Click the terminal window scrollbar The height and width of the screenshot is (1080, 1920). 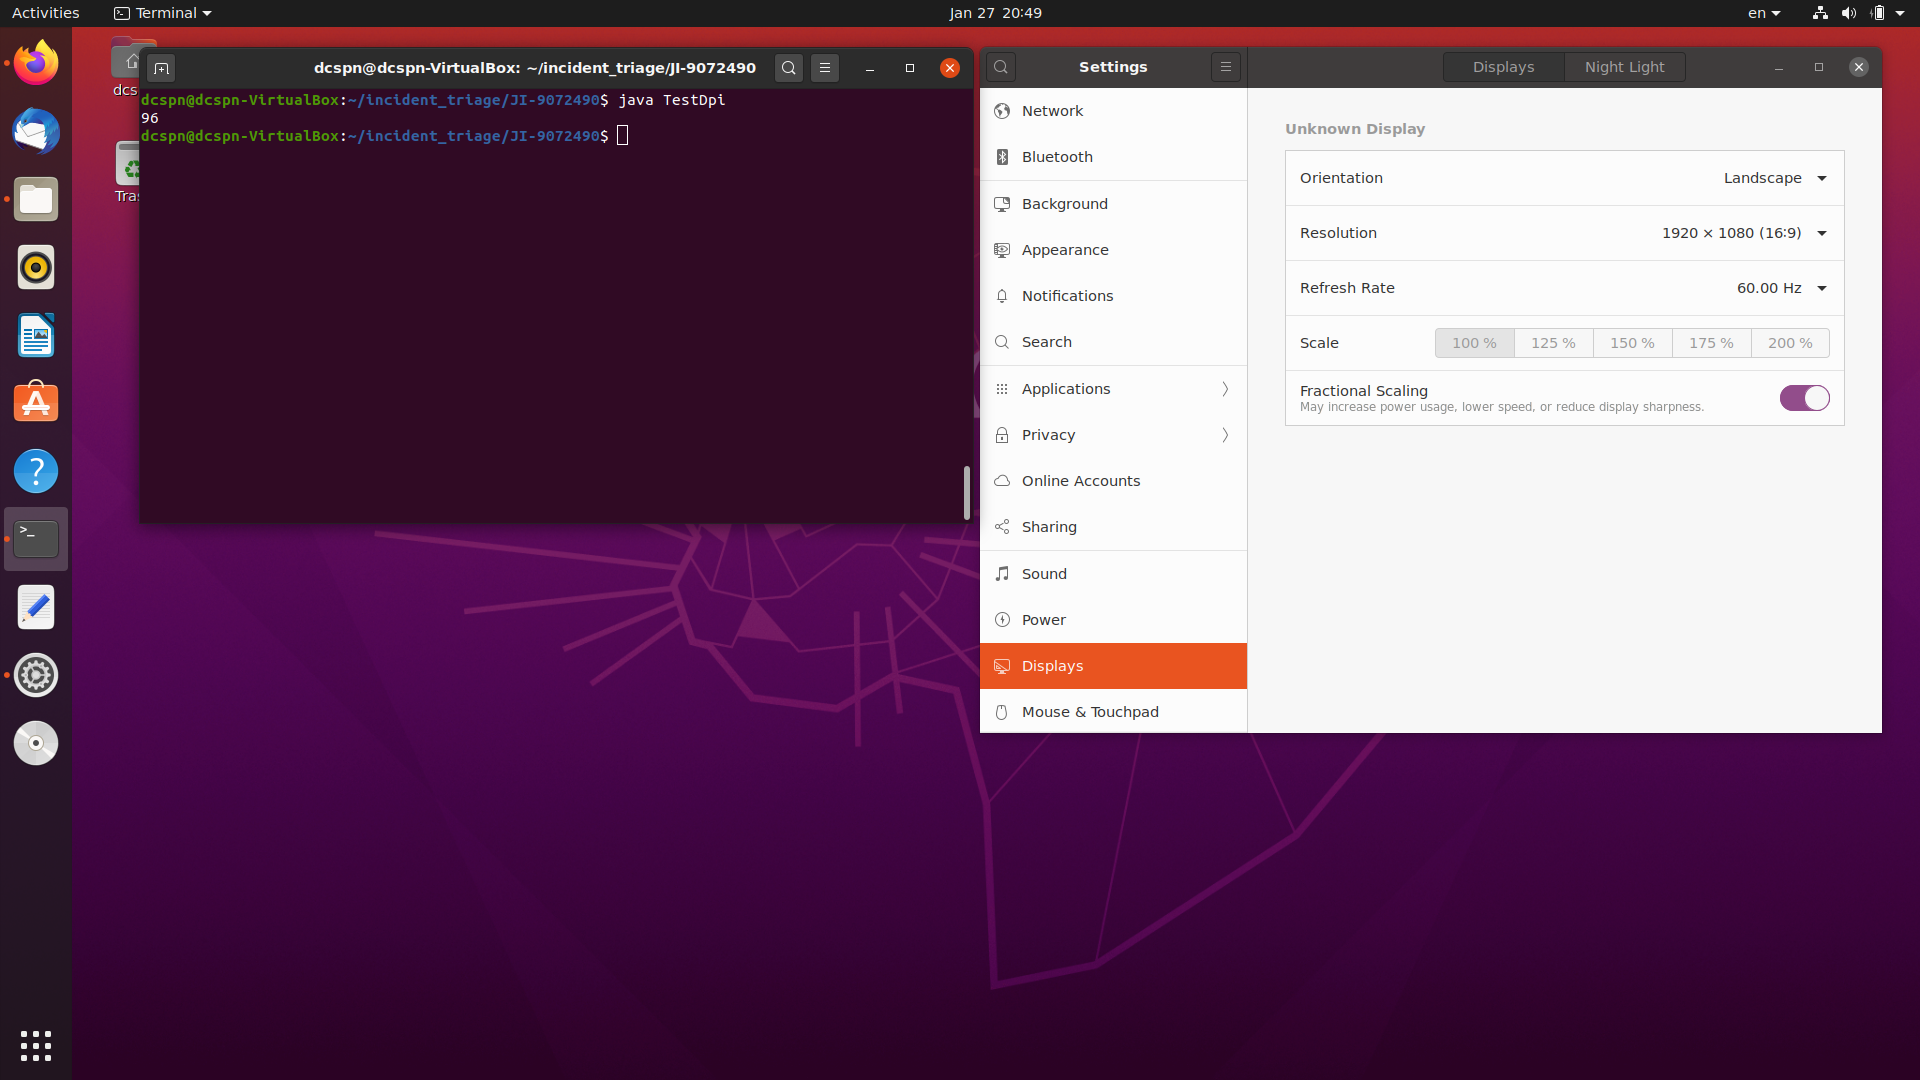point(966,492)
